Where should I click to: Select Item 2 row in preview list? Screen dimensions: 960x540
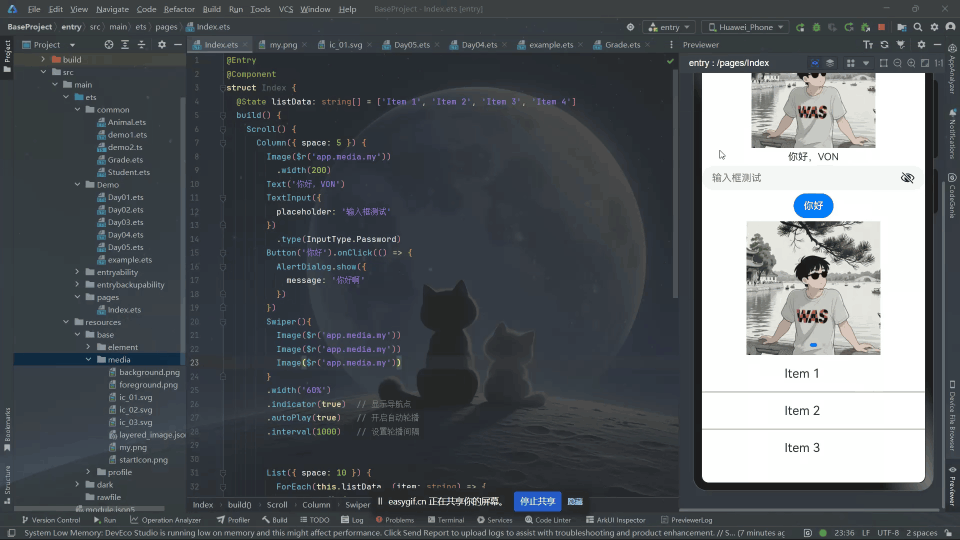(813, 411)
